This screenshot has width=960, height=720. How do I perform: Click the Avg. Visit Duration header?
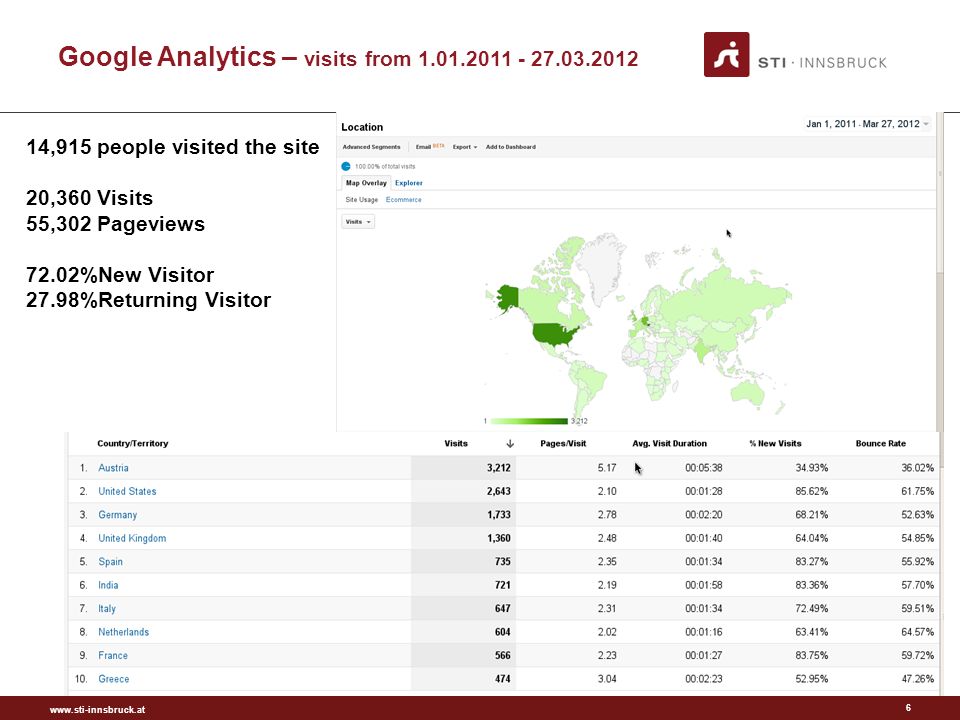pyautogui.click(x=669, y=443)
